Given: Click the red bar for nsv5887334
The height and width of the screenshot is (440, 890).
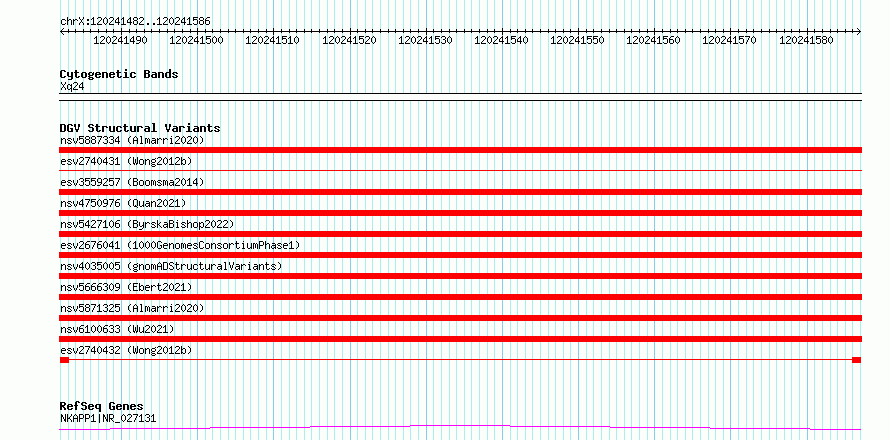Looking at the screenshot, I should pos(460,150).
